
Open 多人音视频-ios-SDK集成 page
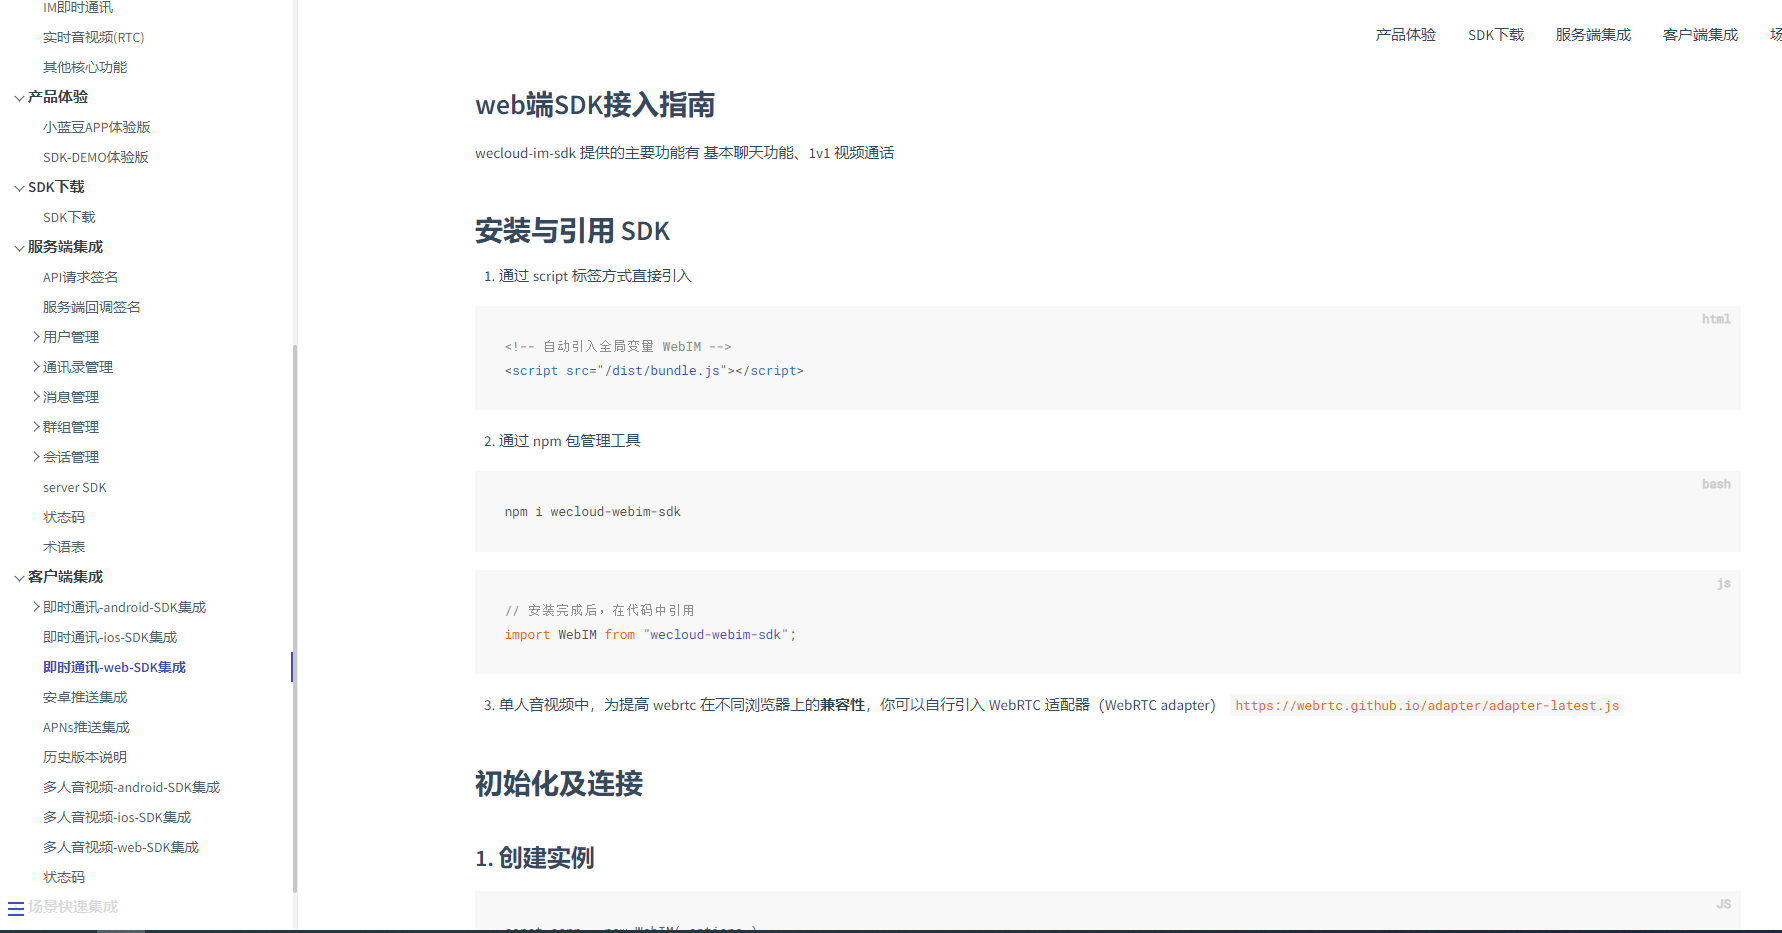[117, 817]
